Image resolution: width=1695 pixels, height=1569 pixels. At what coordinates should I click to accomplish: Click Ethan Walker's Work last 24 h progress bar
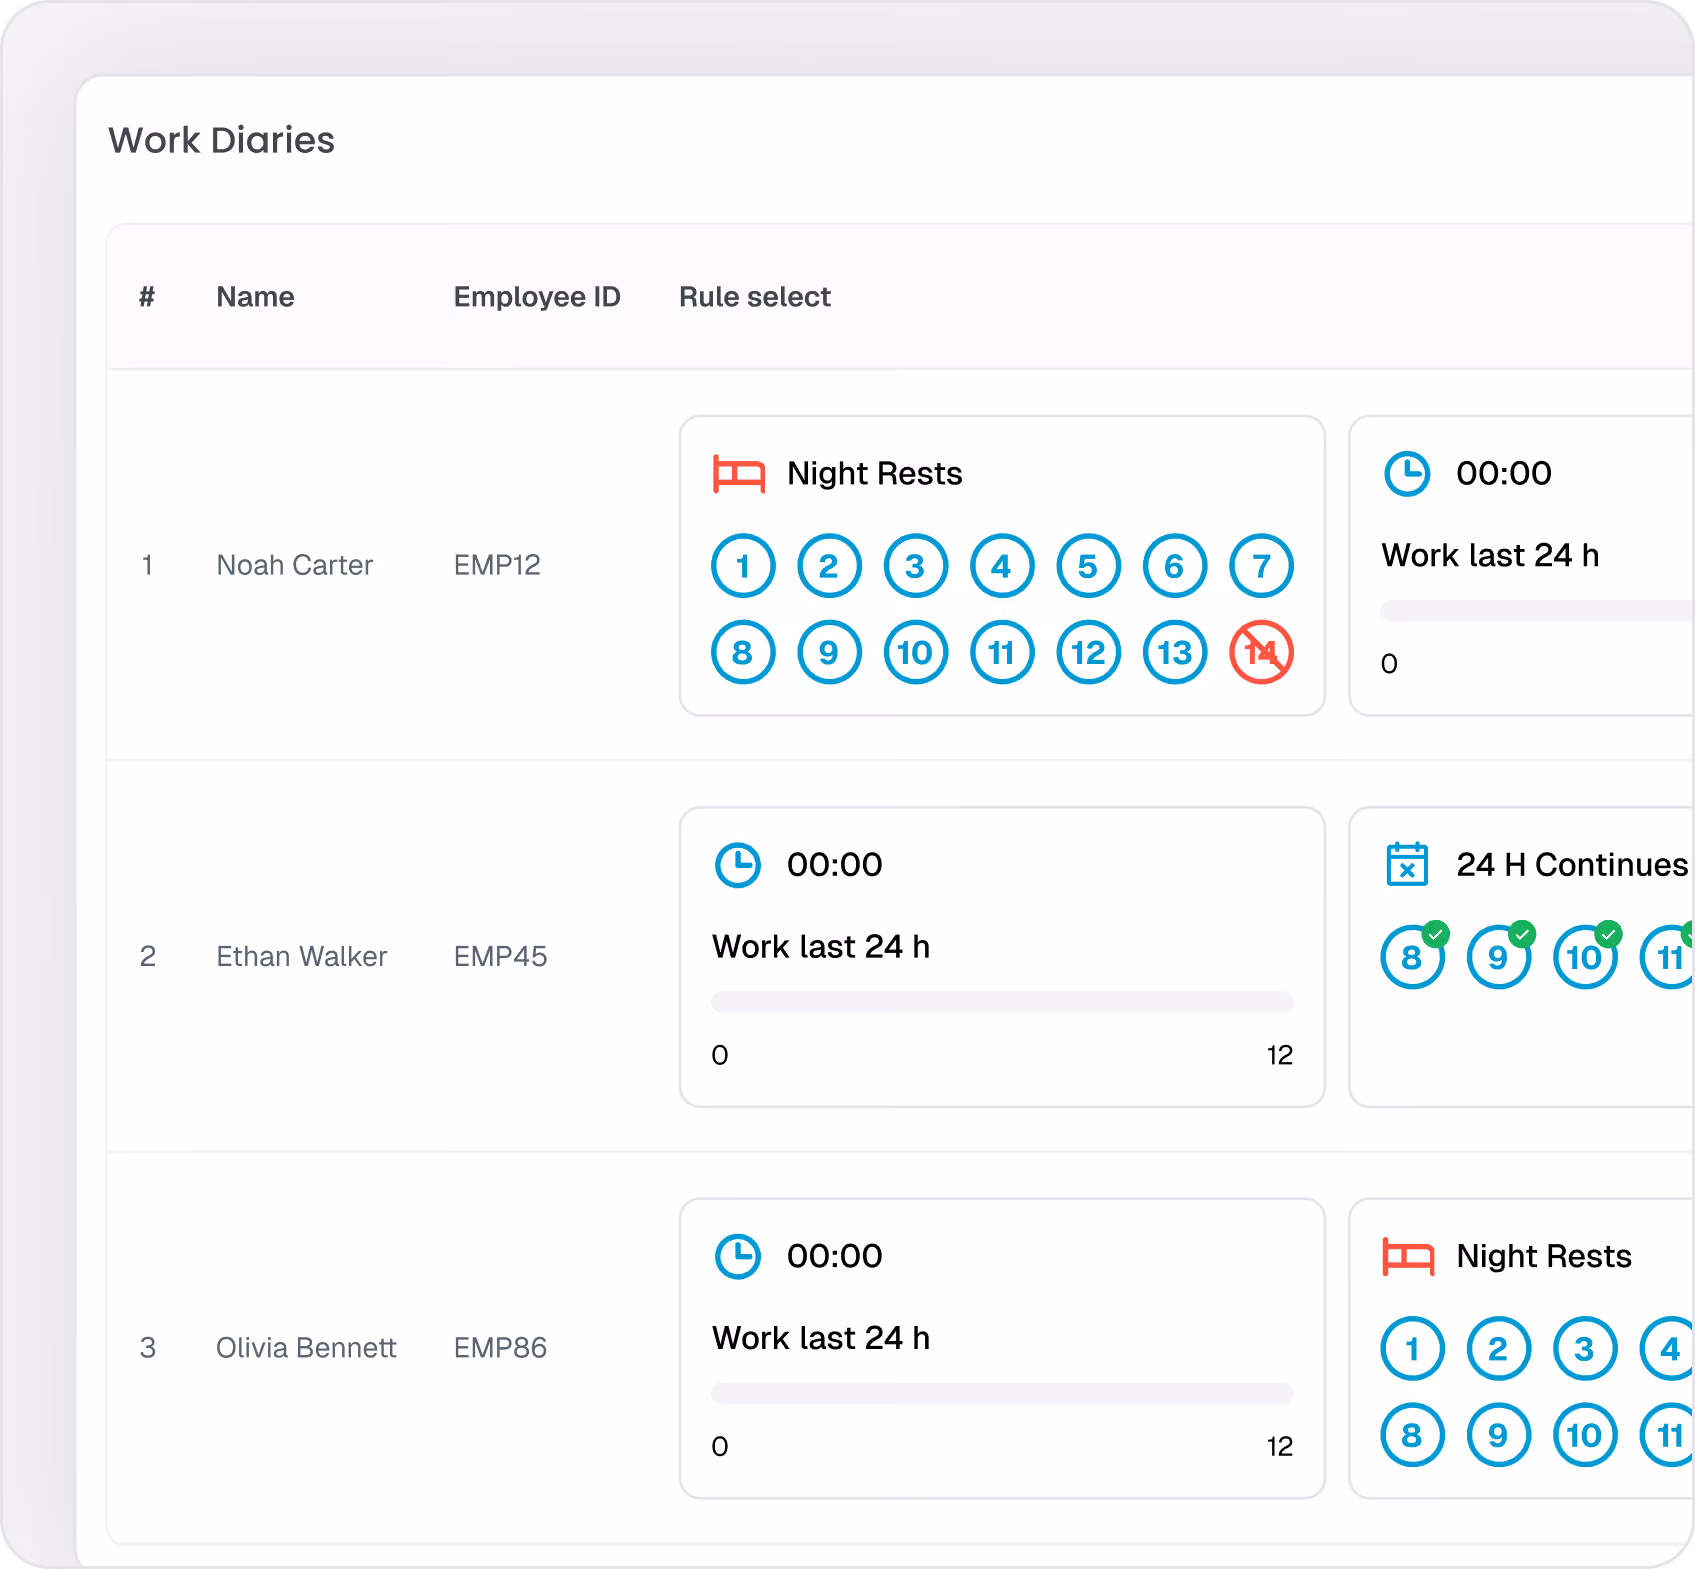(x=1002, y=1002)
